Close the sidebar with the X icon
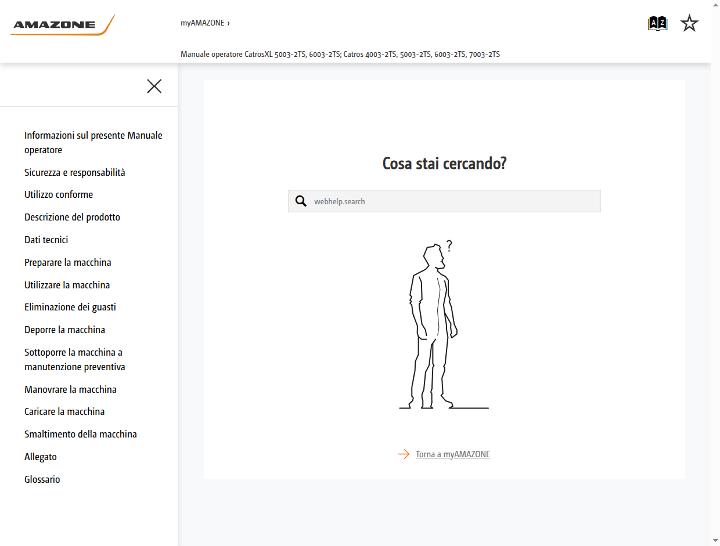This screenshot has width=720, height=546. [154, 86]
